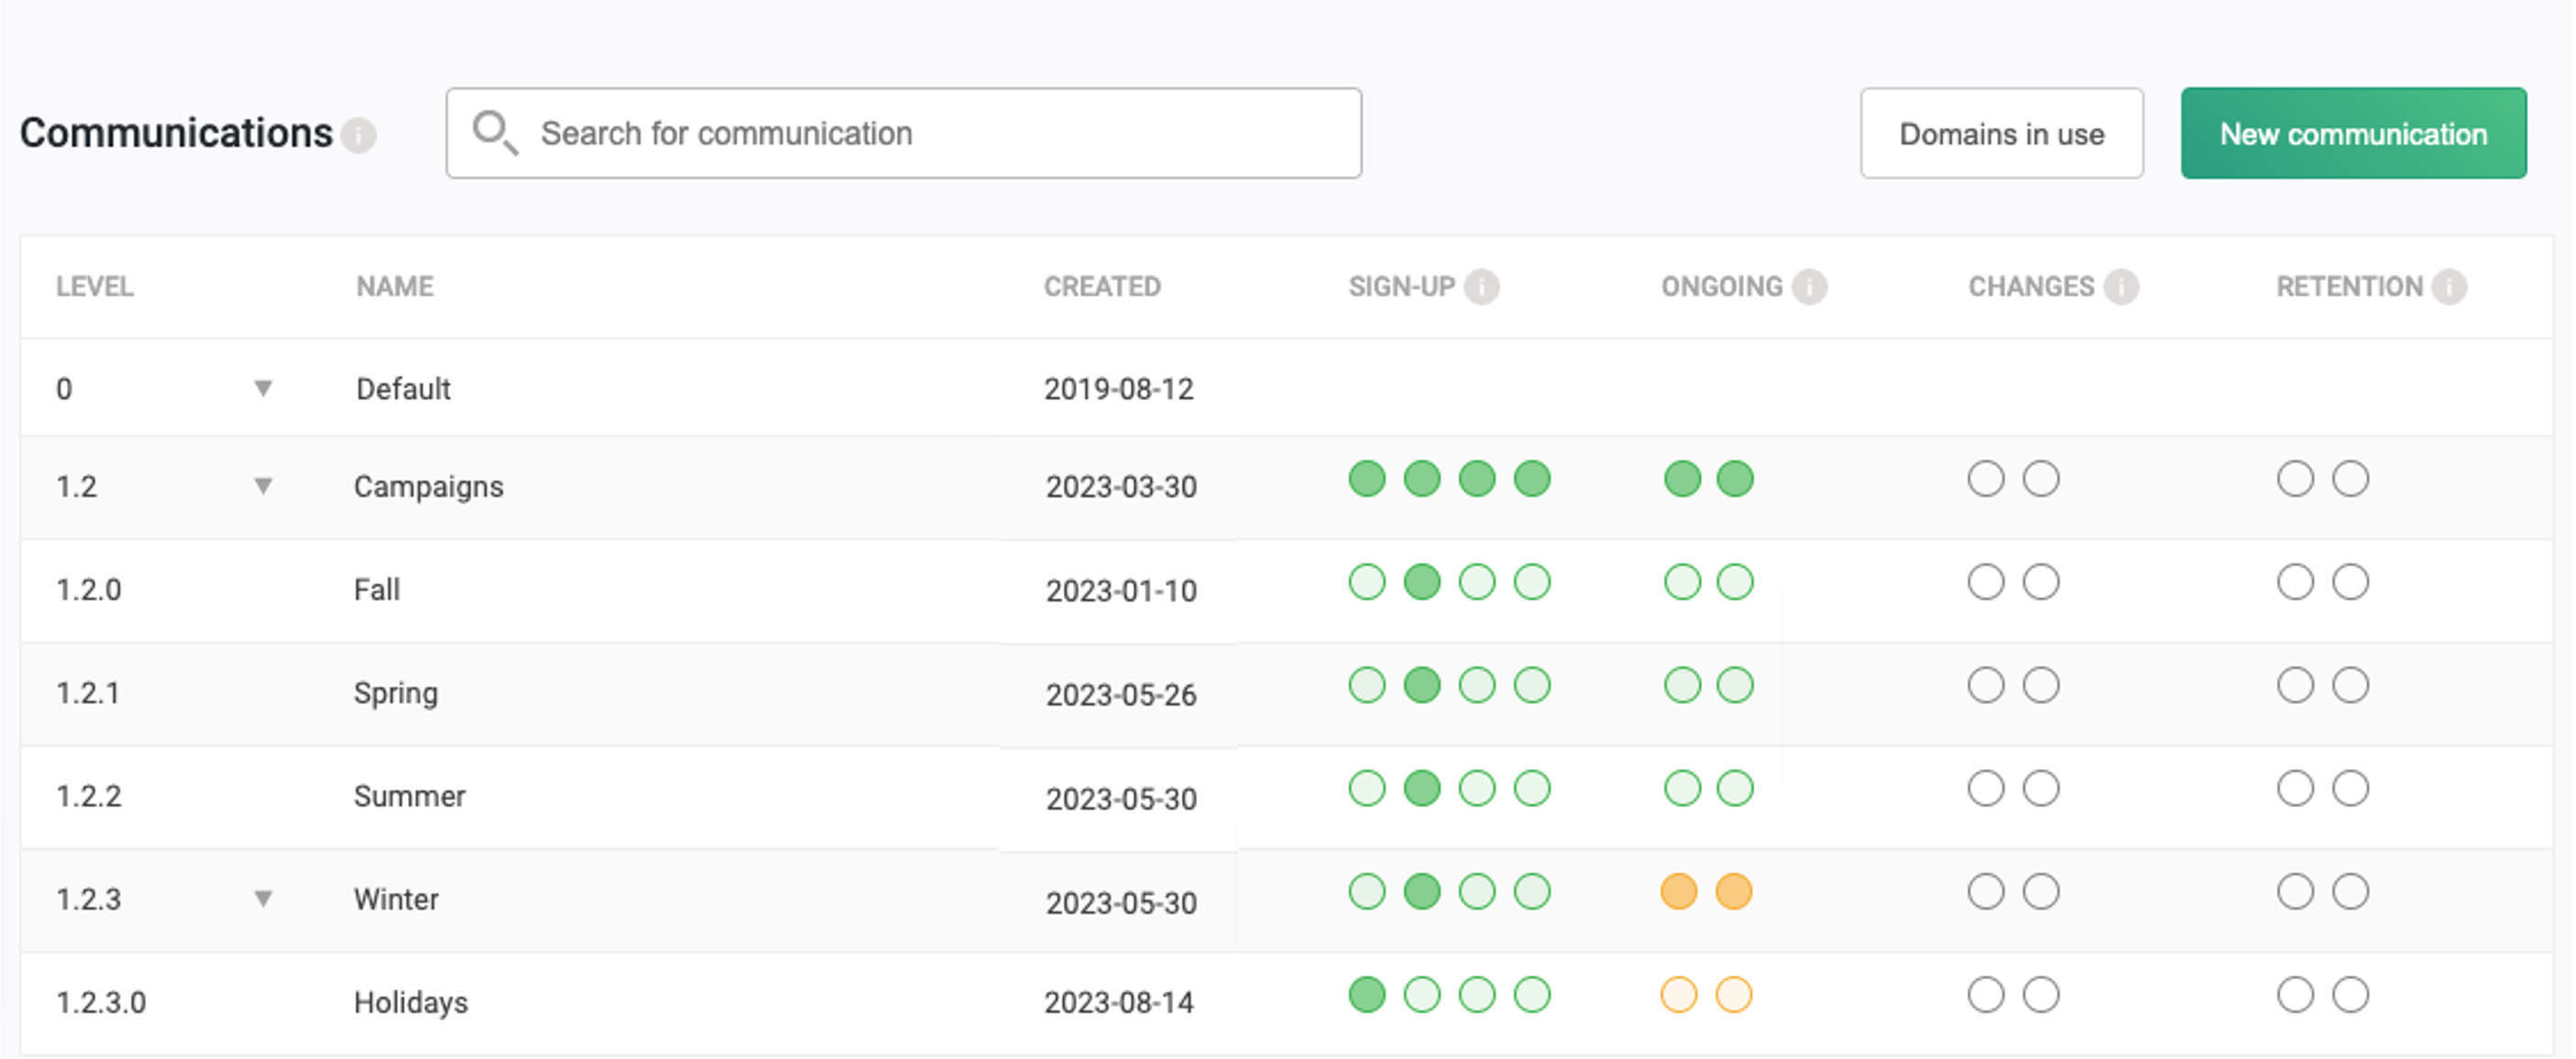
Task: Click the New communication button
Action: 2353,134
